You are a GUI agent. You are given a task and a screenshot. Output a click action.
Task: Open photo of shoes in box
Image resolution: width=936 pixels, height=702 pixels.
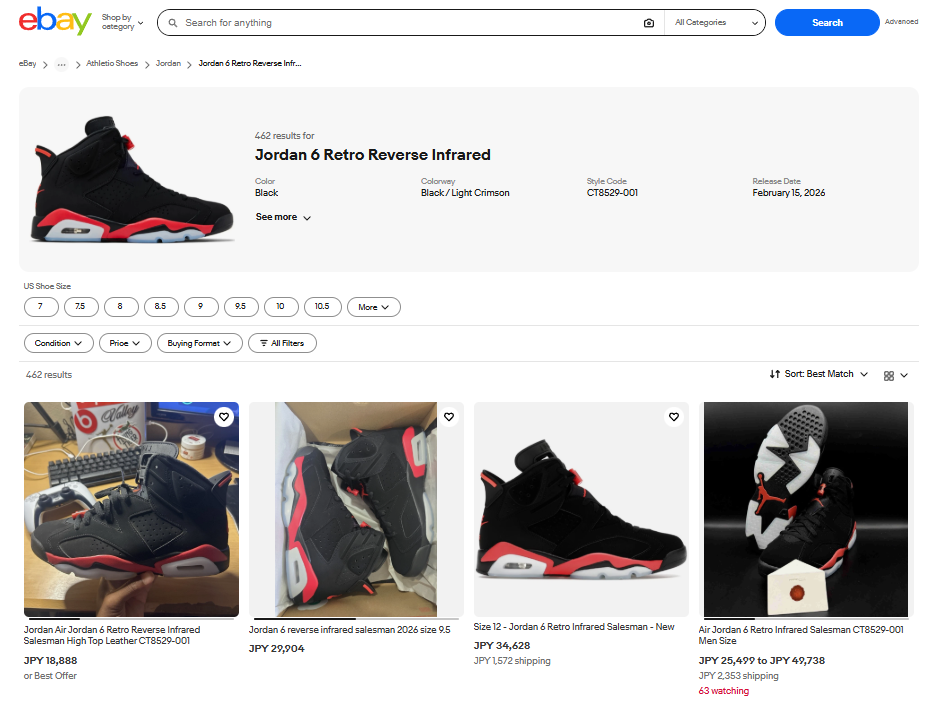tap(356, 509)
